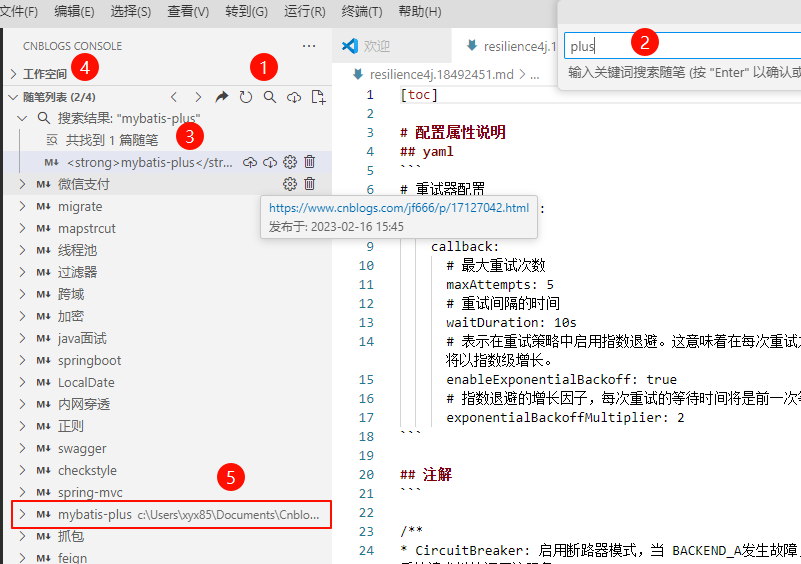The image size is (801, 564).
Task: Click resilience4j.18492451.md in breadcrumb
Action: coord(441,75)
